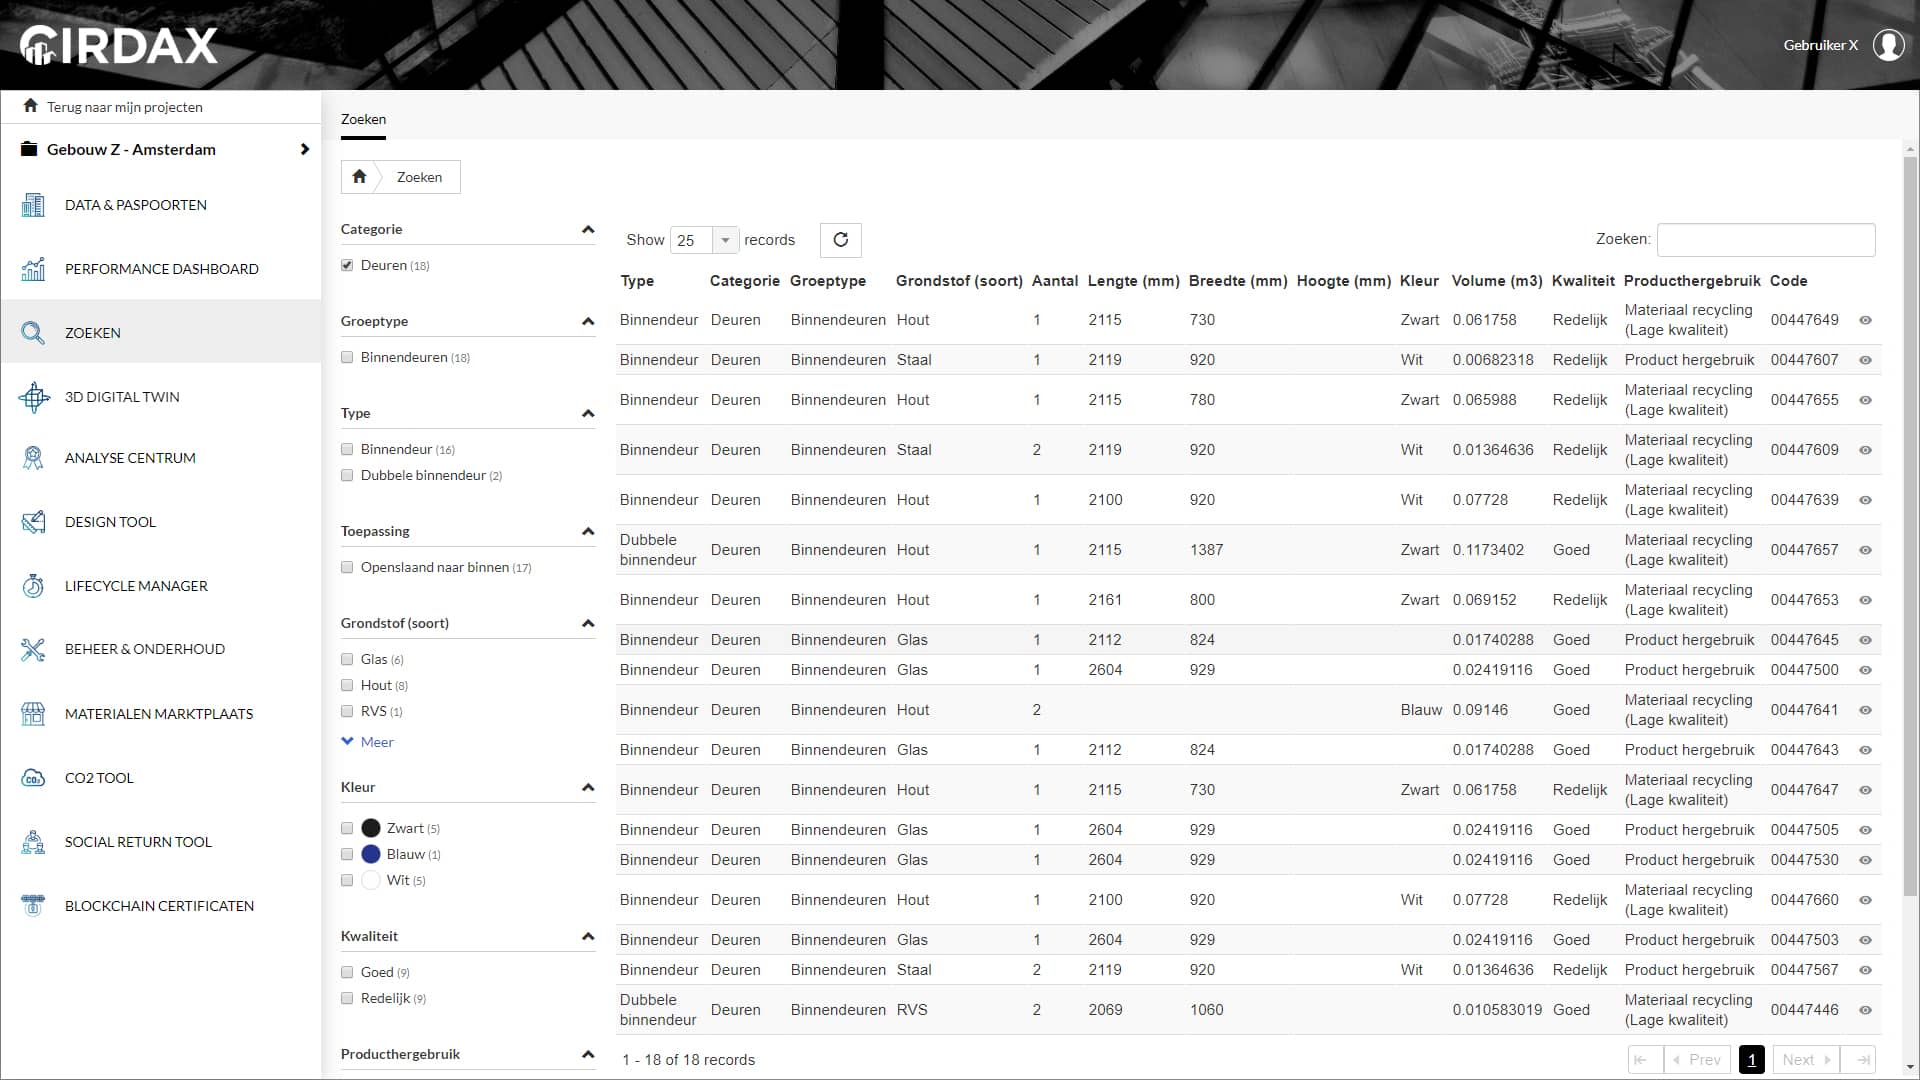The width and height of the screenshot is (1920, 1080).
Task: Click the Social Return Tool icon
Action: tap(33, 842)
